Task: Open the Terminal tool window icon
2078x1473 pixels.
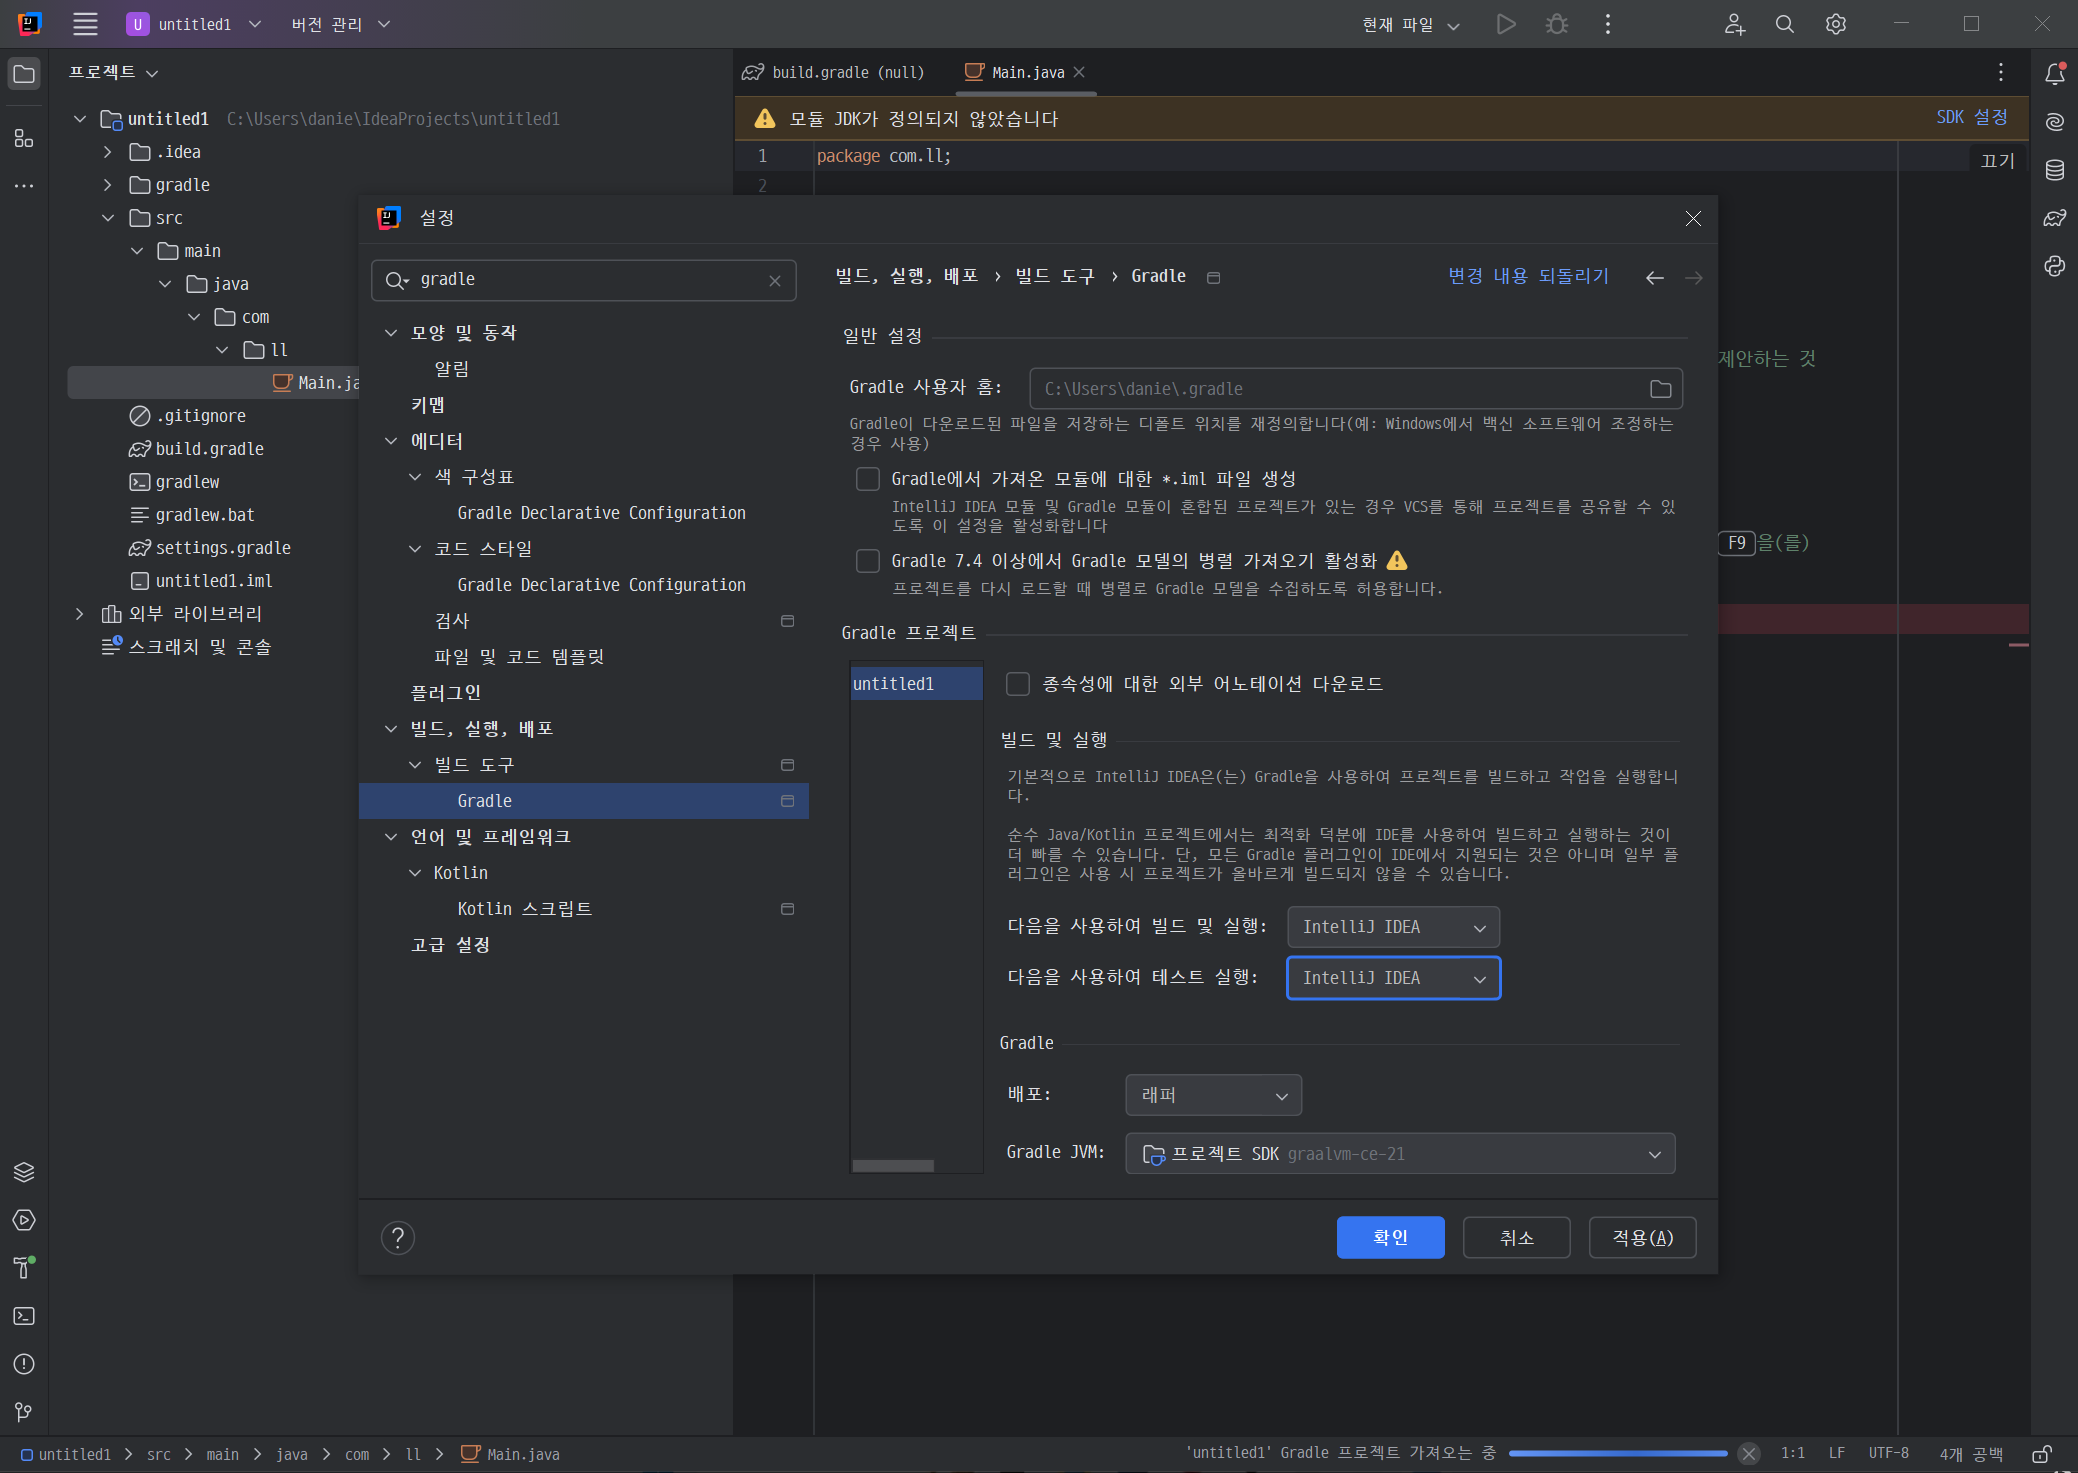Action: [x=24, y=1316]
